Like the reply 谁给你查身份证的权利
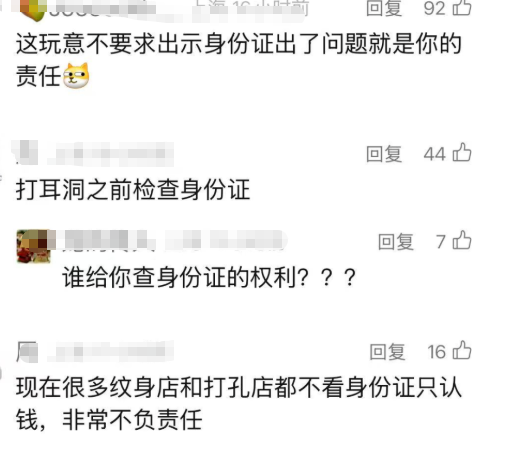Viewport: 532px width, 461px height. point(462,240)
